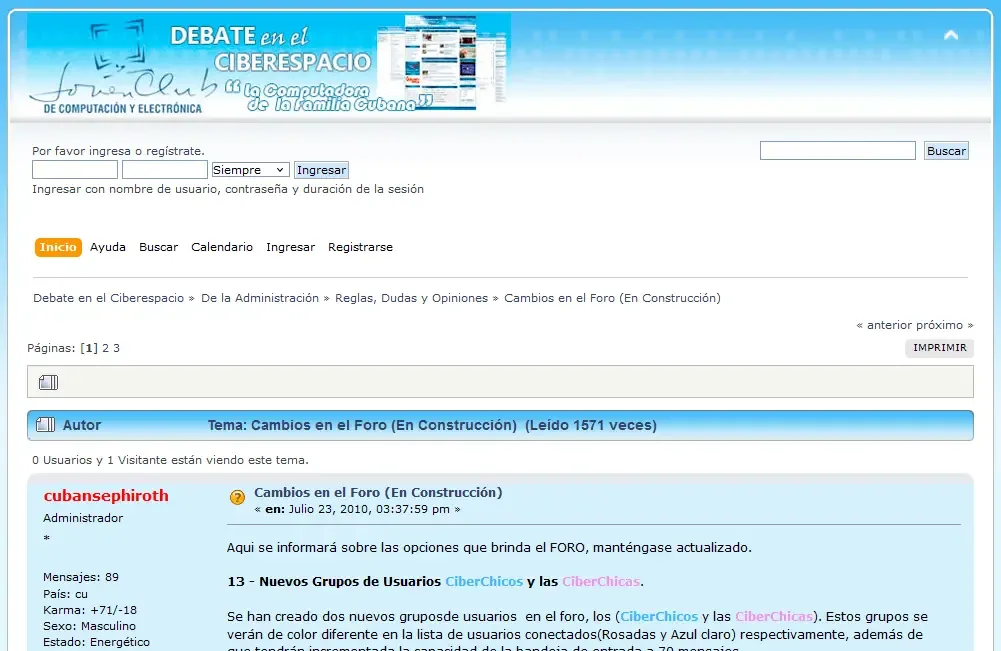Open Cambios en el Foro breadcrumb link
Image resolution: width=1001 pixels, height=651 pixels.
pyautogui.click(x=612, y=298)
